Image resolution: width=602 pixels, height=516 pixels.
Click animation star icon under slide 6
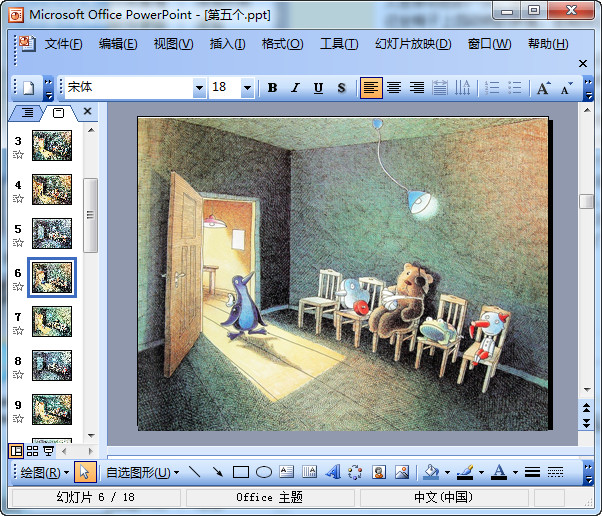[x=18, y=286]
